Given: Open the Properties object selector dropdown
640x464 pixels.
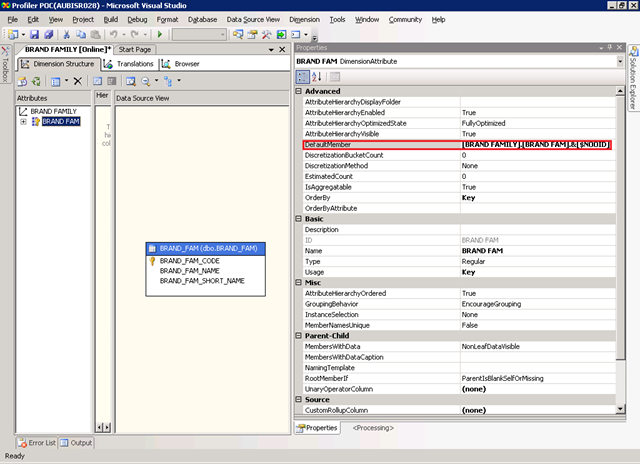Looking at the screenshot, I should (620, 62).
